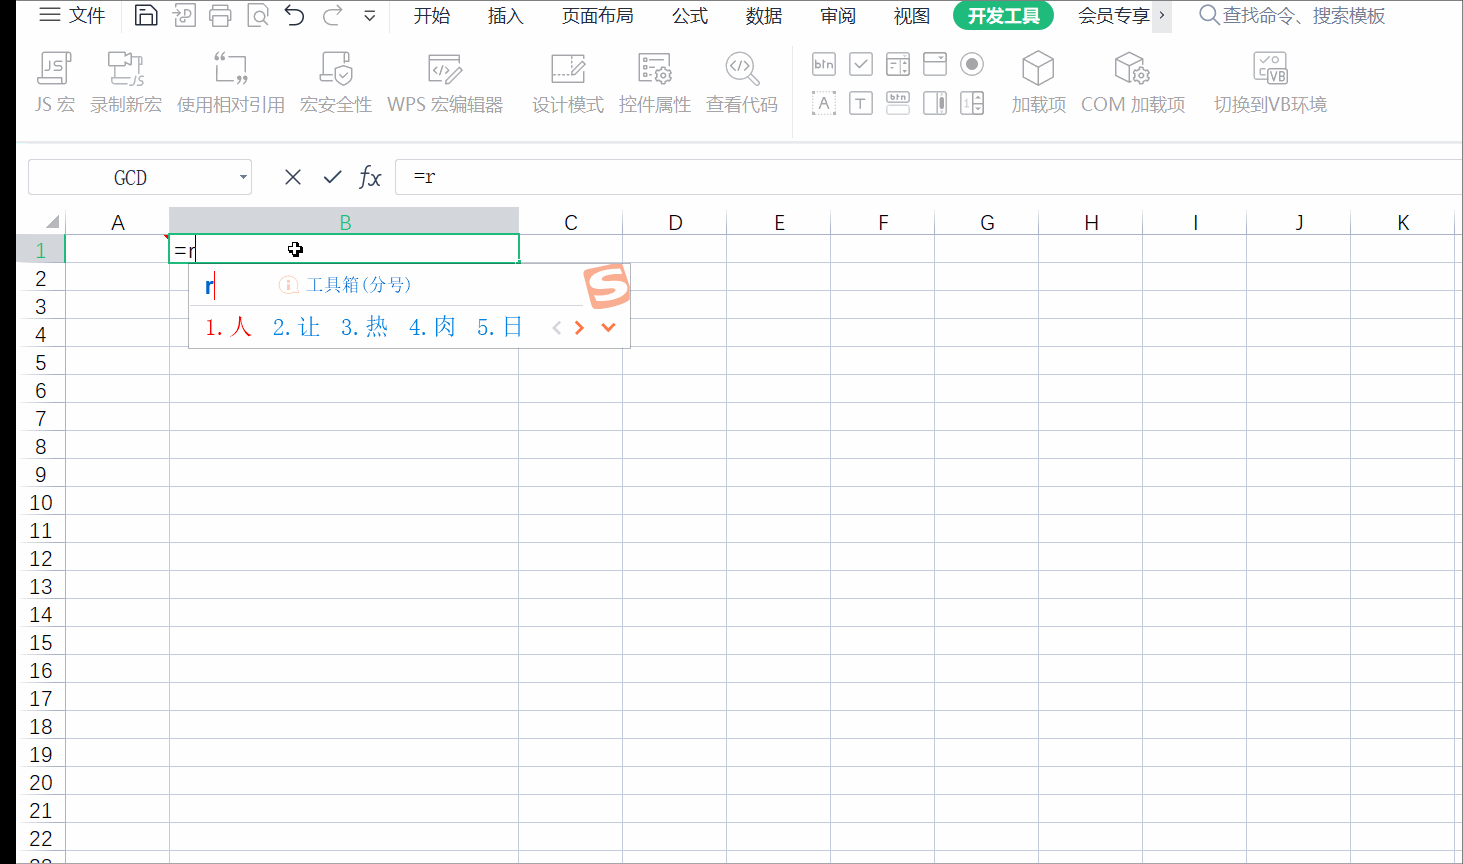This screenshot has height=864, width=1463.
Task: Insert a checkbox control
Action: tap(861, 65)
